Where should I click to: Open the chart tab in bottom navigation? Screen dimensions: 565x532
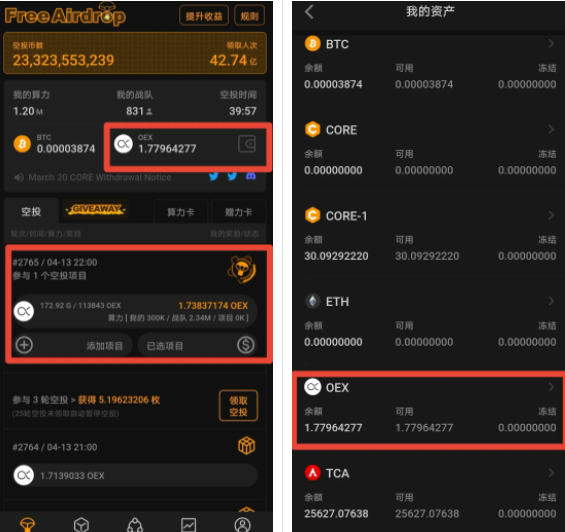189,525
